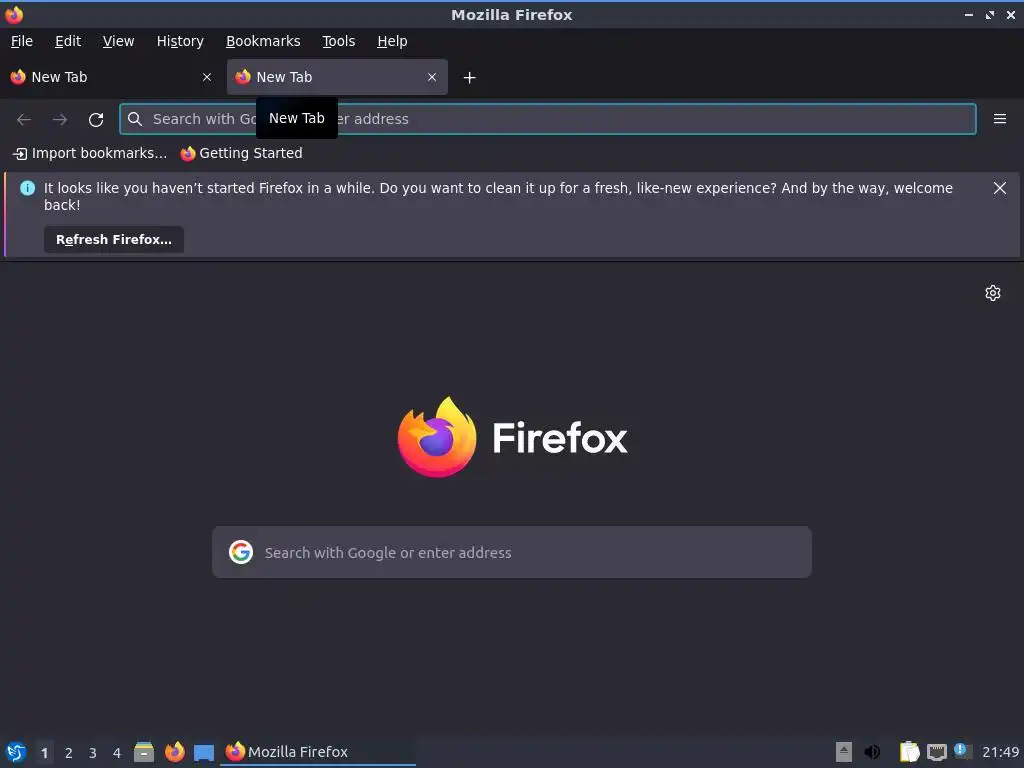Open the hamburger application menu
Image resolution: width=1024 pixels, height=768 pixels.
click(x=999, y=119)
